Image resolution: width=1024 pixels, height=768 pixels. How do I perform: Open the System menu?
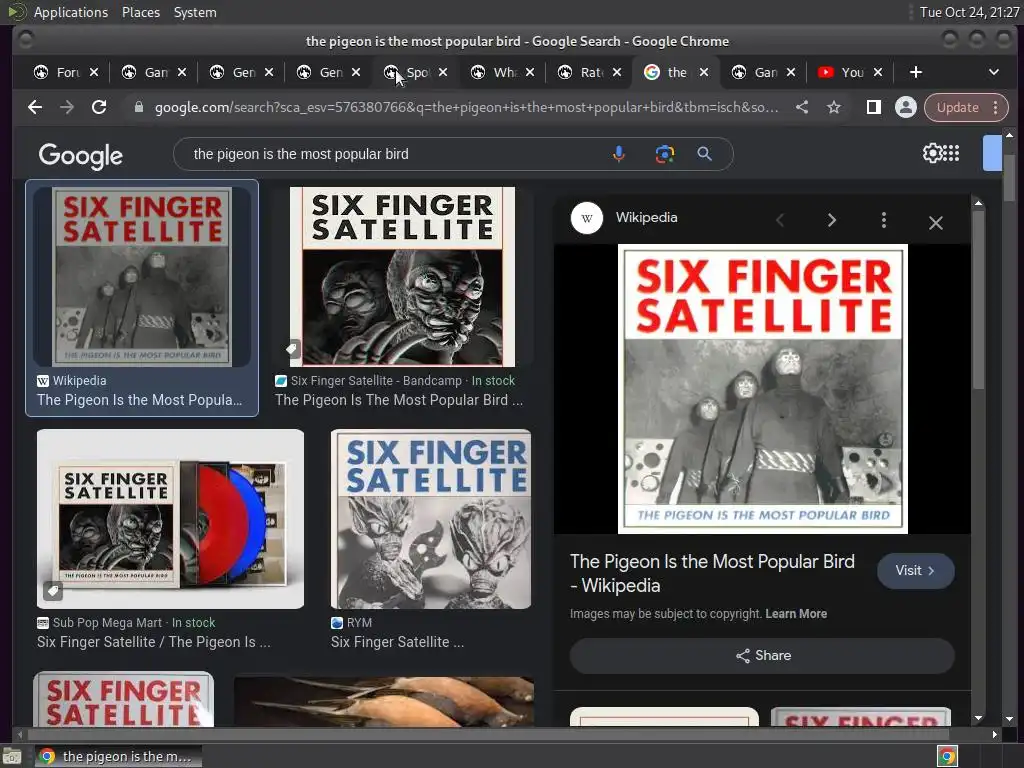(x=195, y=12)
